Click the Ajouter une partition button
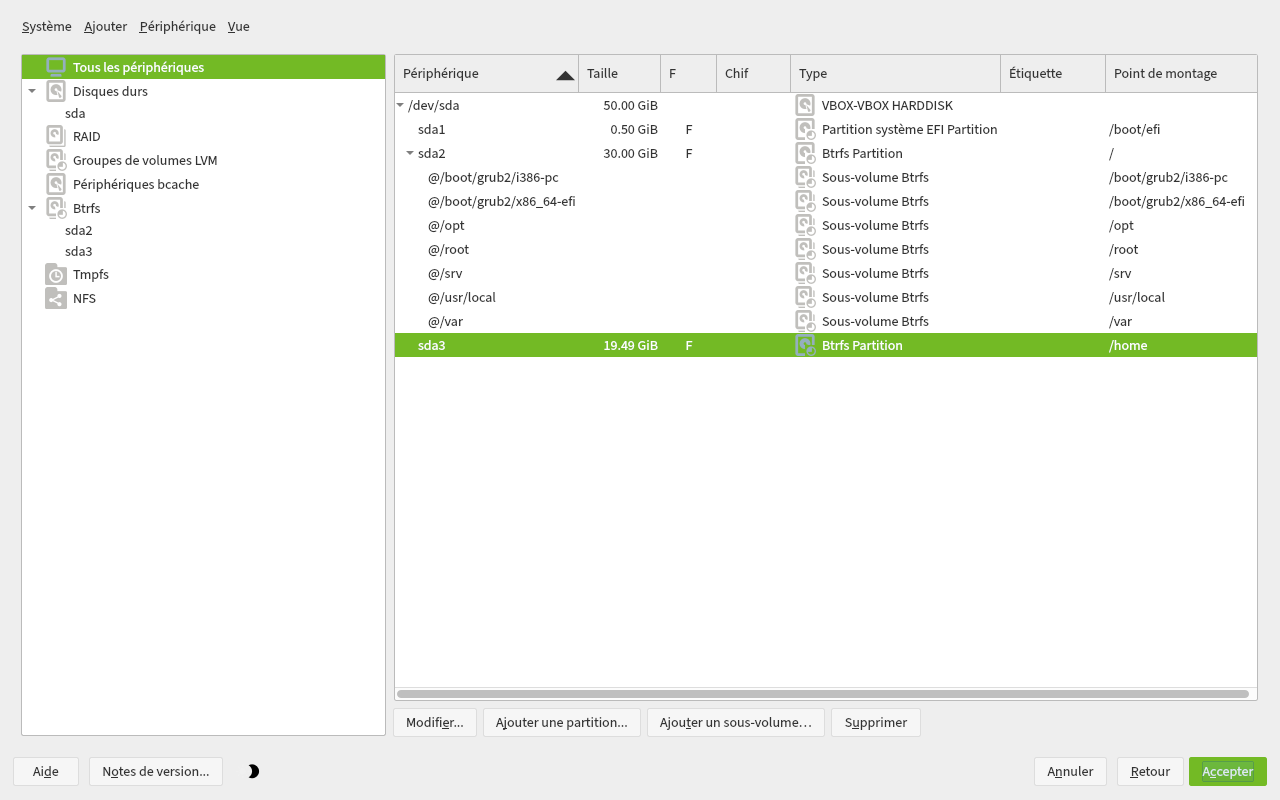 coord(561,722)
